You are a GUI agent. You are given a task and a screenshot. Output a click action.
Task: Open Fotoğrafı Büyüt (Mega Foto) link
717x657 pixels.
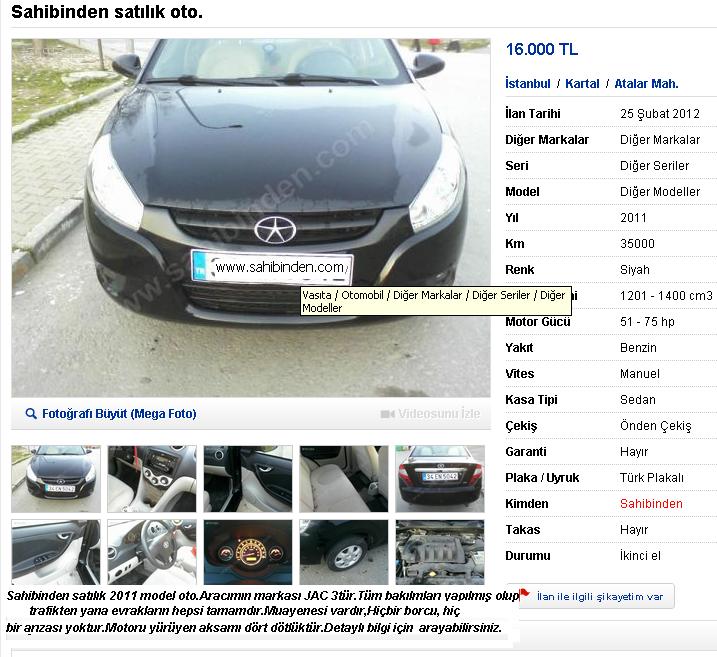119,414
